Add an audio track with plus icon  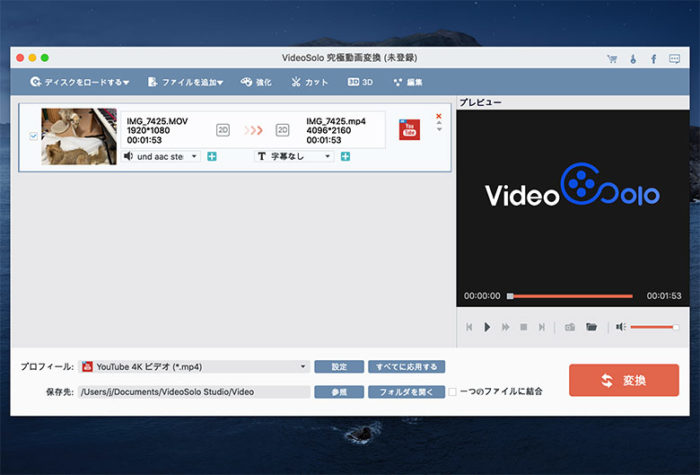pyautogui.click(x=212, y=156)
